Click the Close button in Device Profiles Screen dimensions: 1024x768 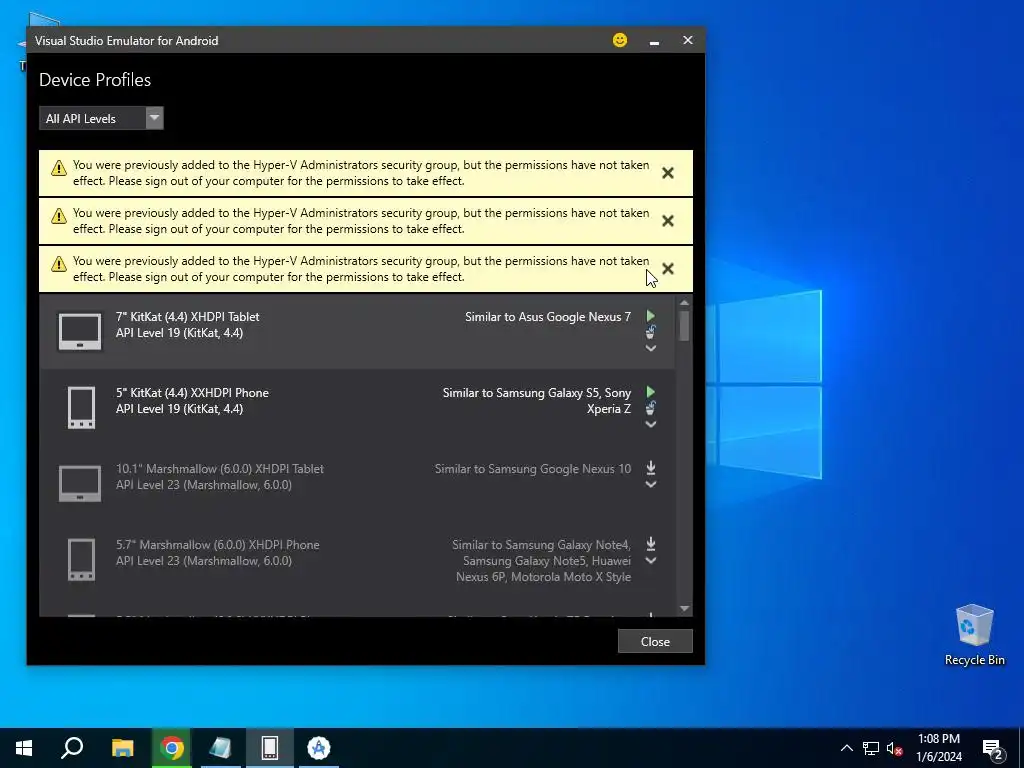655,641
